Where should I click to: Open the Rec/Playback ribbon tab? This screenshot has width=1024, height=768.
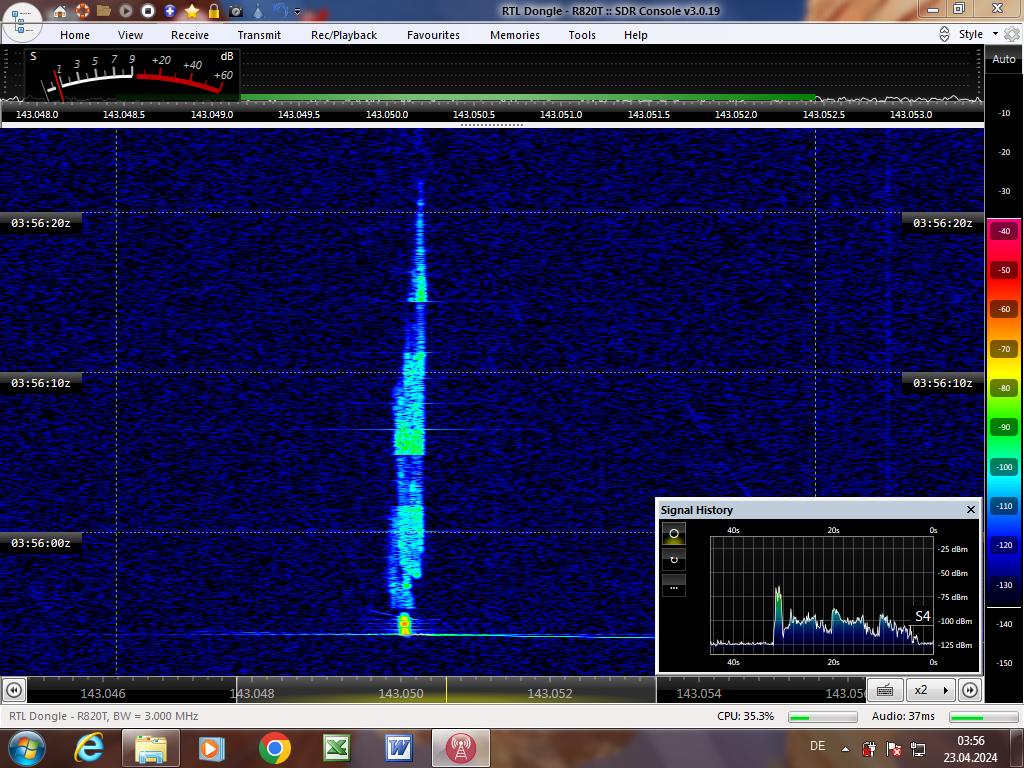click(344, 35)
